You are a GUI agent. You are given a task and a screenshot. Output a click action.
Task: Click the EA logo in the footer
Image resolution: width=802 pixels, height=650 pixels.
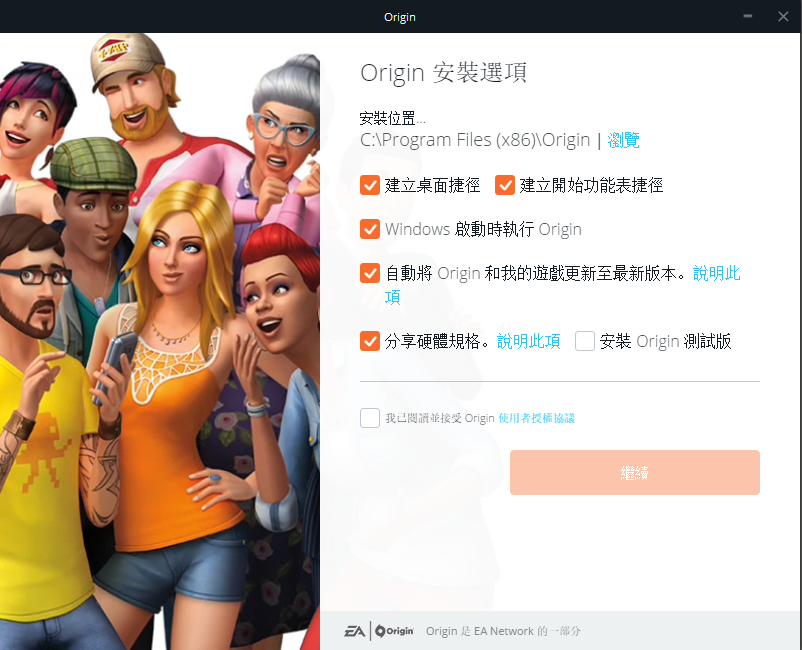click(x=357, y=630)
